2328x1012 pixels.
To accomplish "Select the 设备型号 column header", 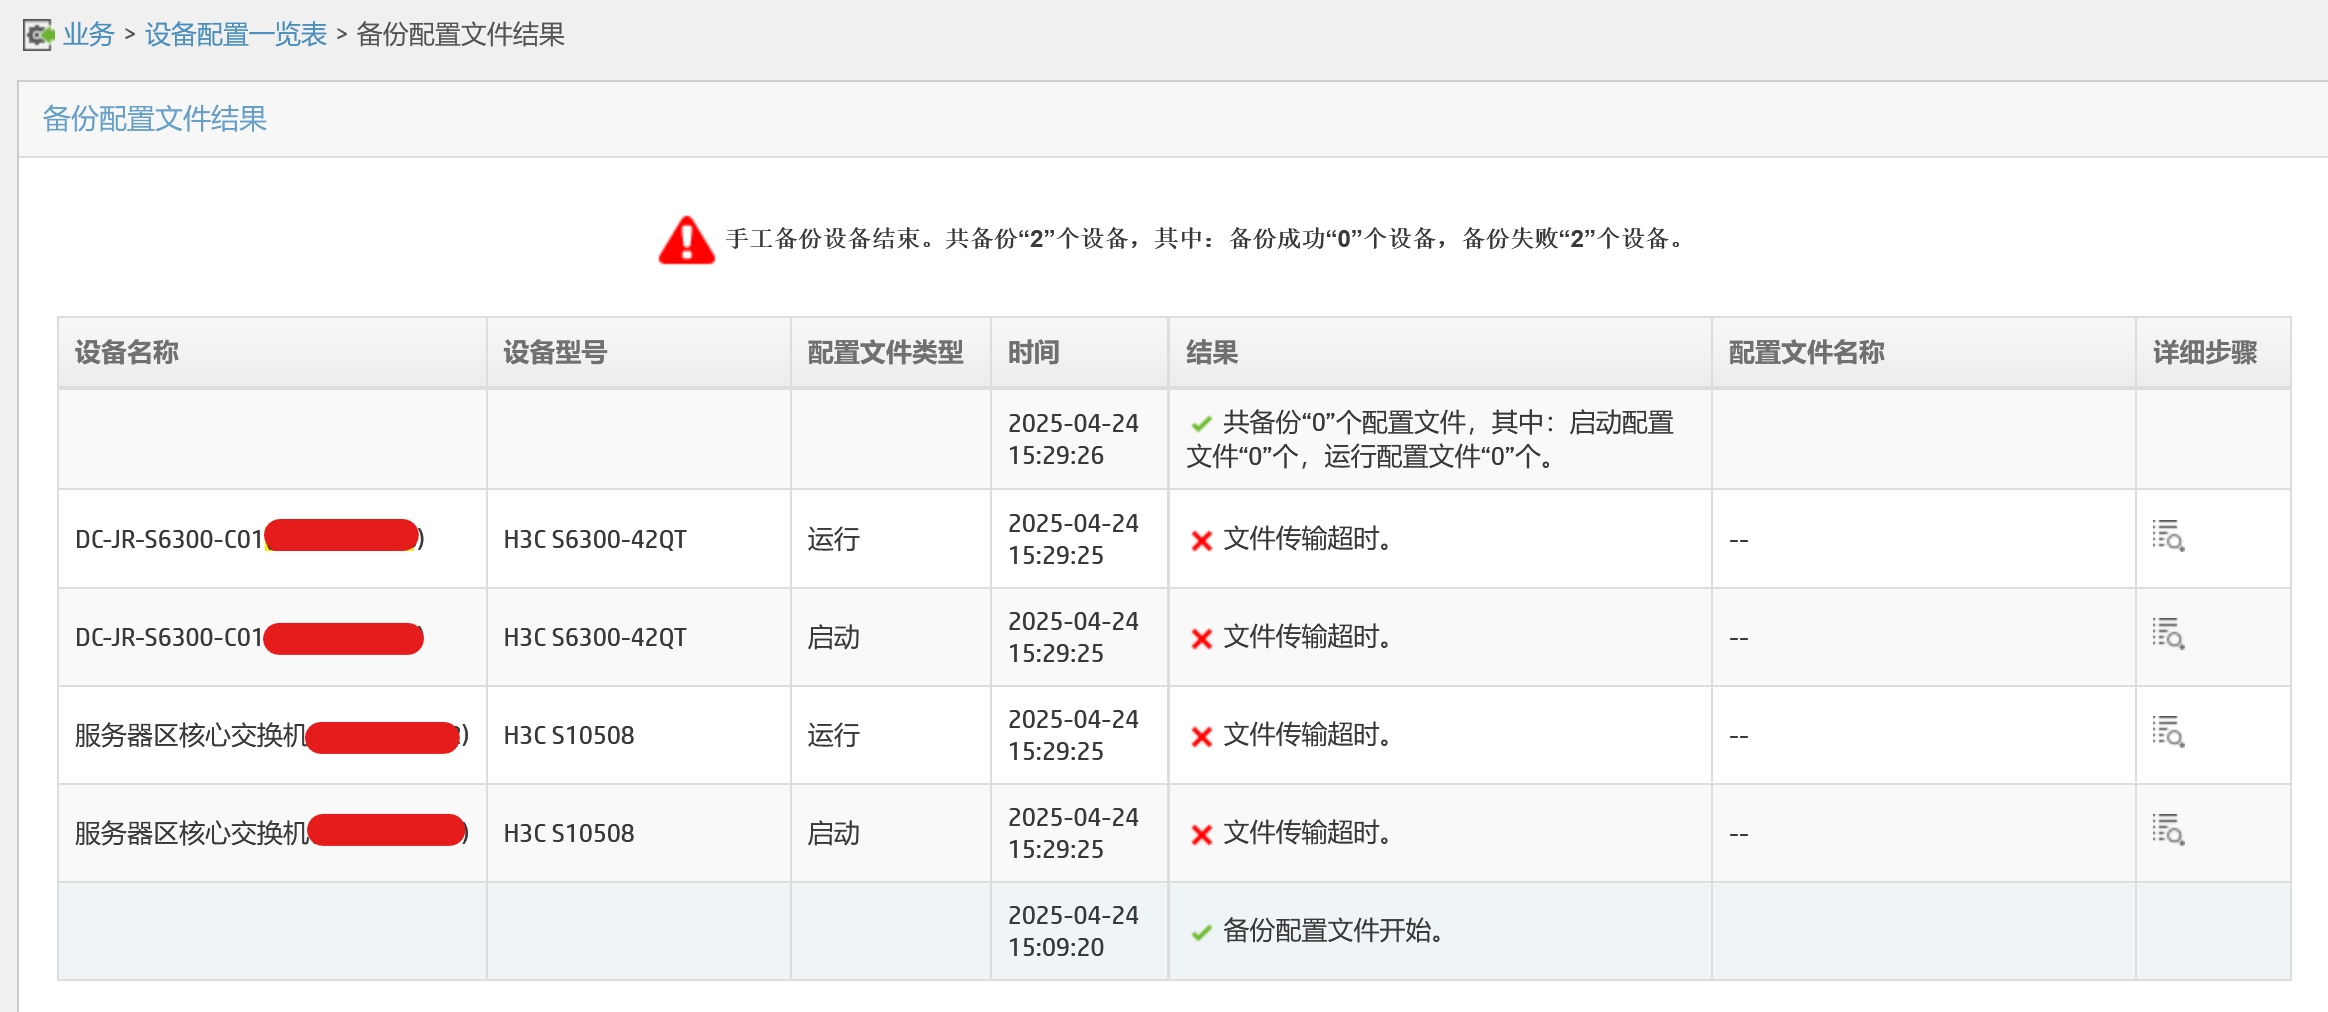I will (x=555, y=353).
